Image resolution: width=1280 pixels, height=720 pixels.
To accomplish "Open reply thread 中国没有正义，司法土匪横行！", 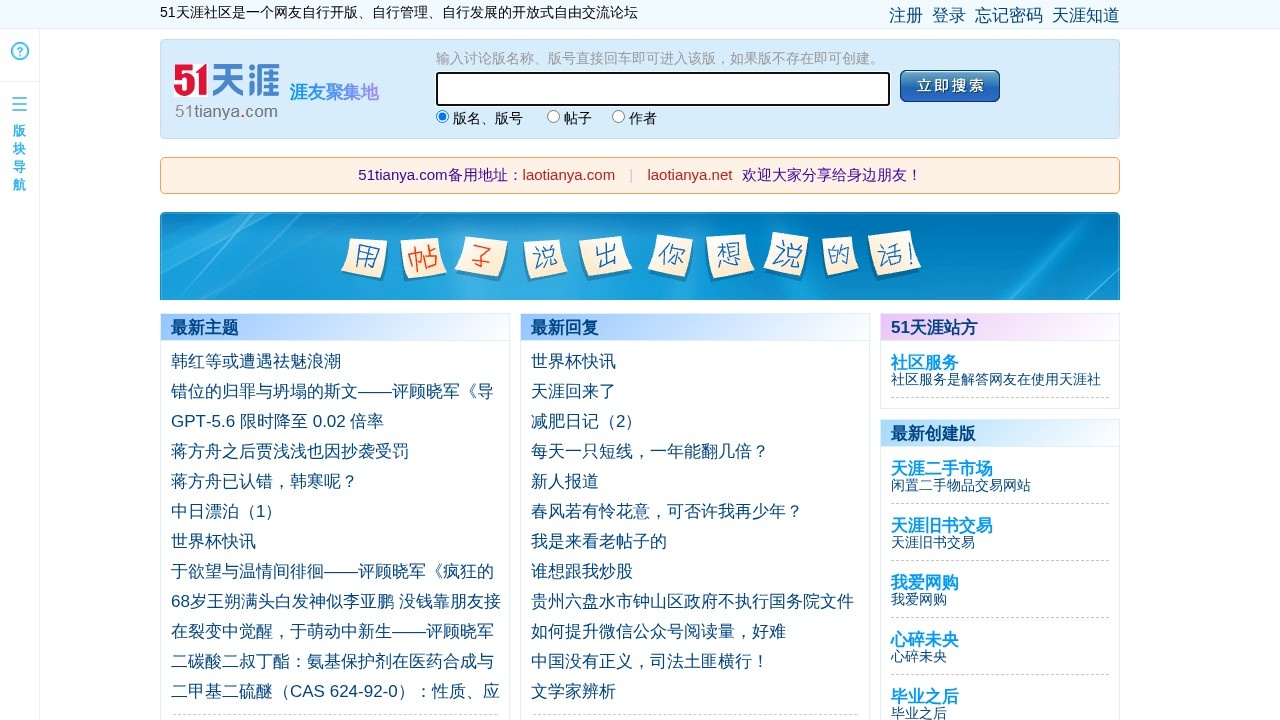I will 649,661.
